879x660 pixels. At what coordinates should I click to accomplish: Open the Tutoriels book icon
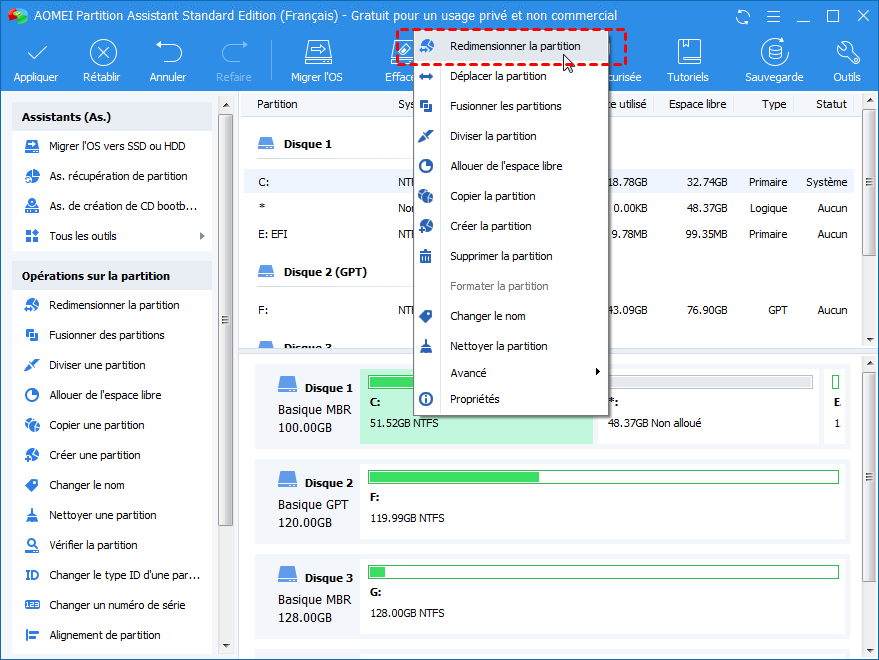(688, 52)
